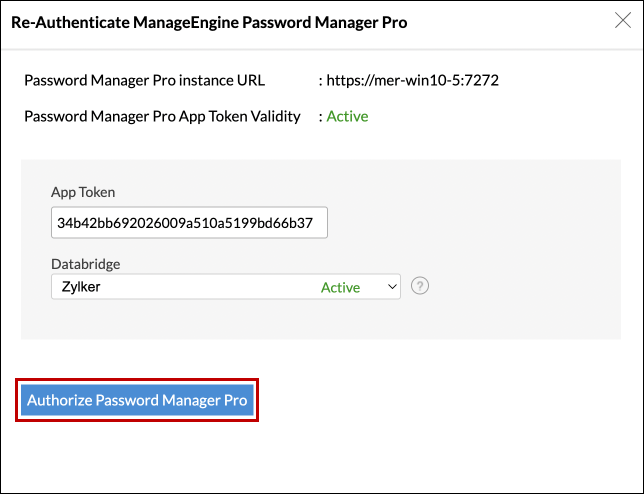Select the Zylker text in Databridge
This screenshot has width=644, height=494.
(x=79, y=287)
